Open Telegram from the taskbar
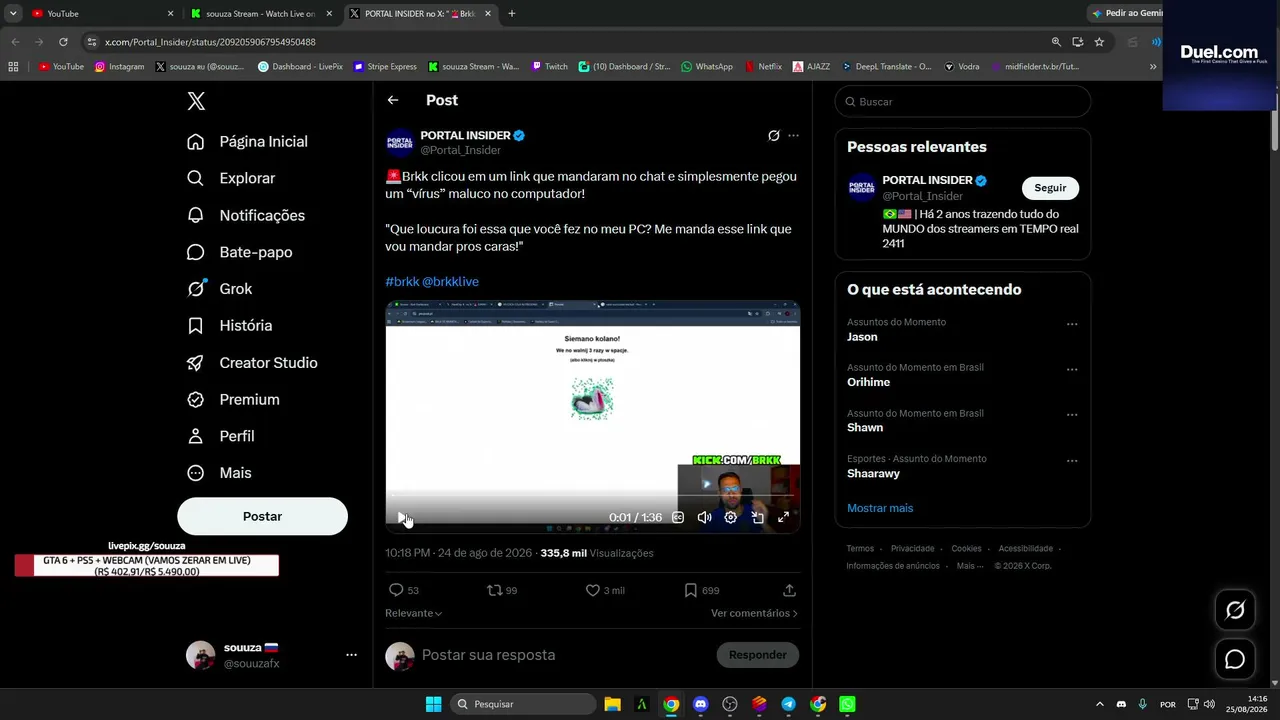The width and height of the screenshot is (1280, 720). tap(788, 704)
